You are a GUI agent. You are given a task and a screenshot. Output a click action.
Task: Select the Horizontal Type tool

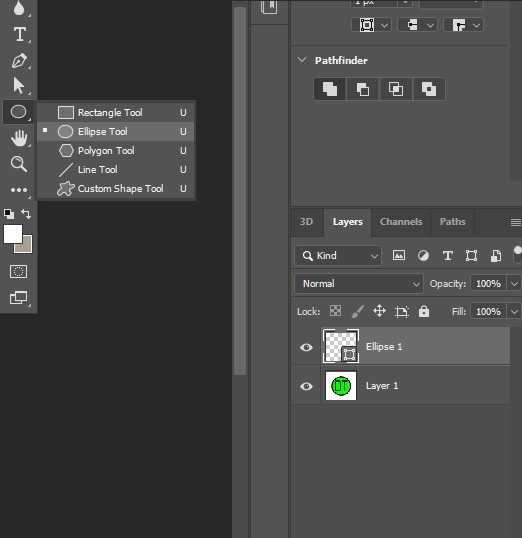[x=20, y=34]
